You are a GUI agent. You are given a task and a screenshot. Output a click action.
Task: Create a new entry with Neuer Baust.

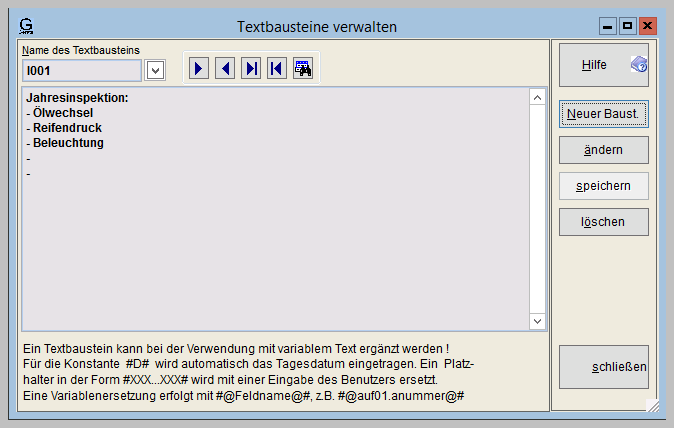click(603, 114)
